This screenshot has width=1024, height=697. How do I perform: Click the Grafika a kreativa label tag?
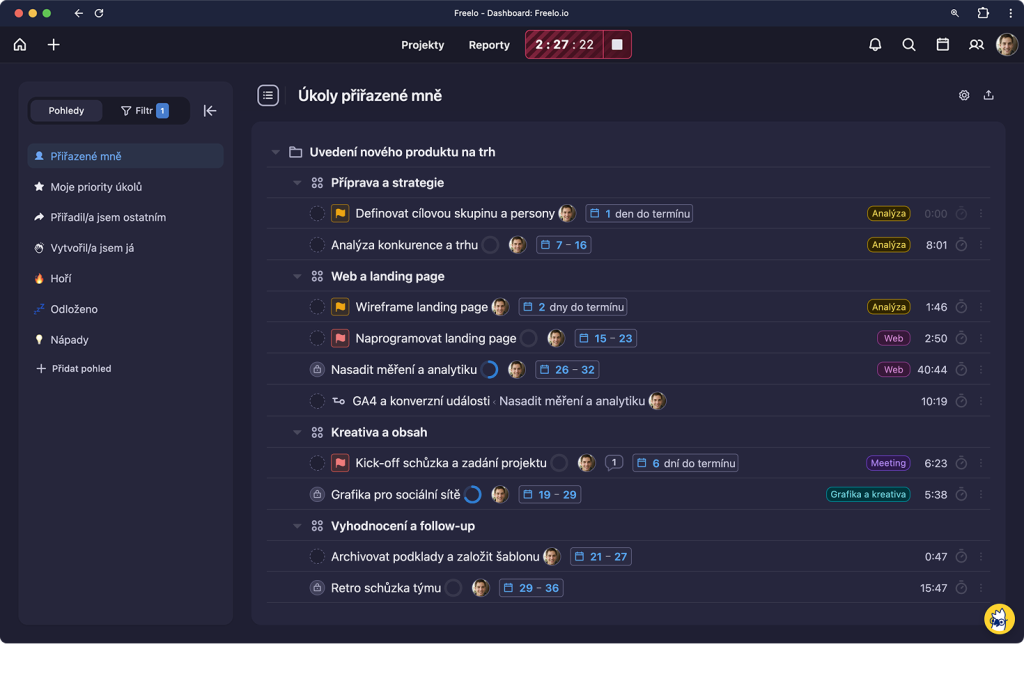[867, 494]
